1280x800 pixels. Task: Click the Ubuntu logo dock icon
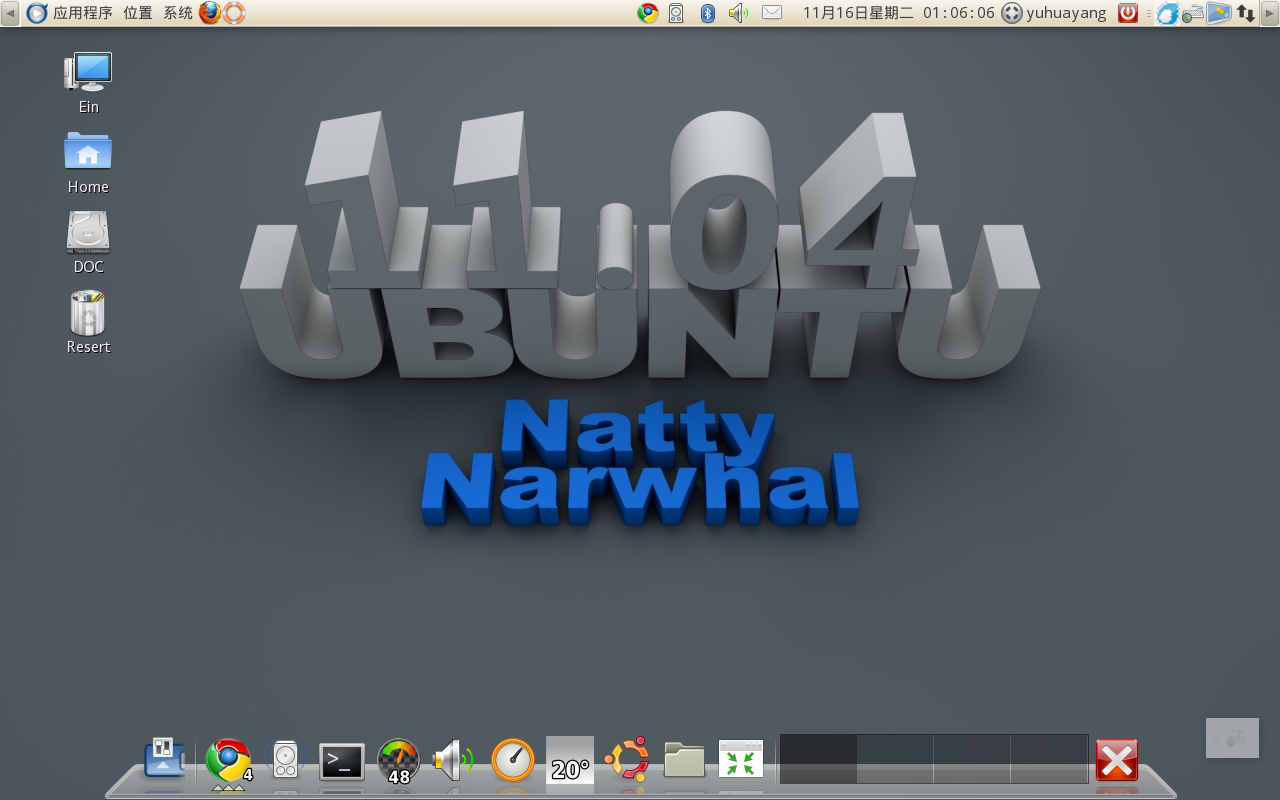[x=627, y=759]
